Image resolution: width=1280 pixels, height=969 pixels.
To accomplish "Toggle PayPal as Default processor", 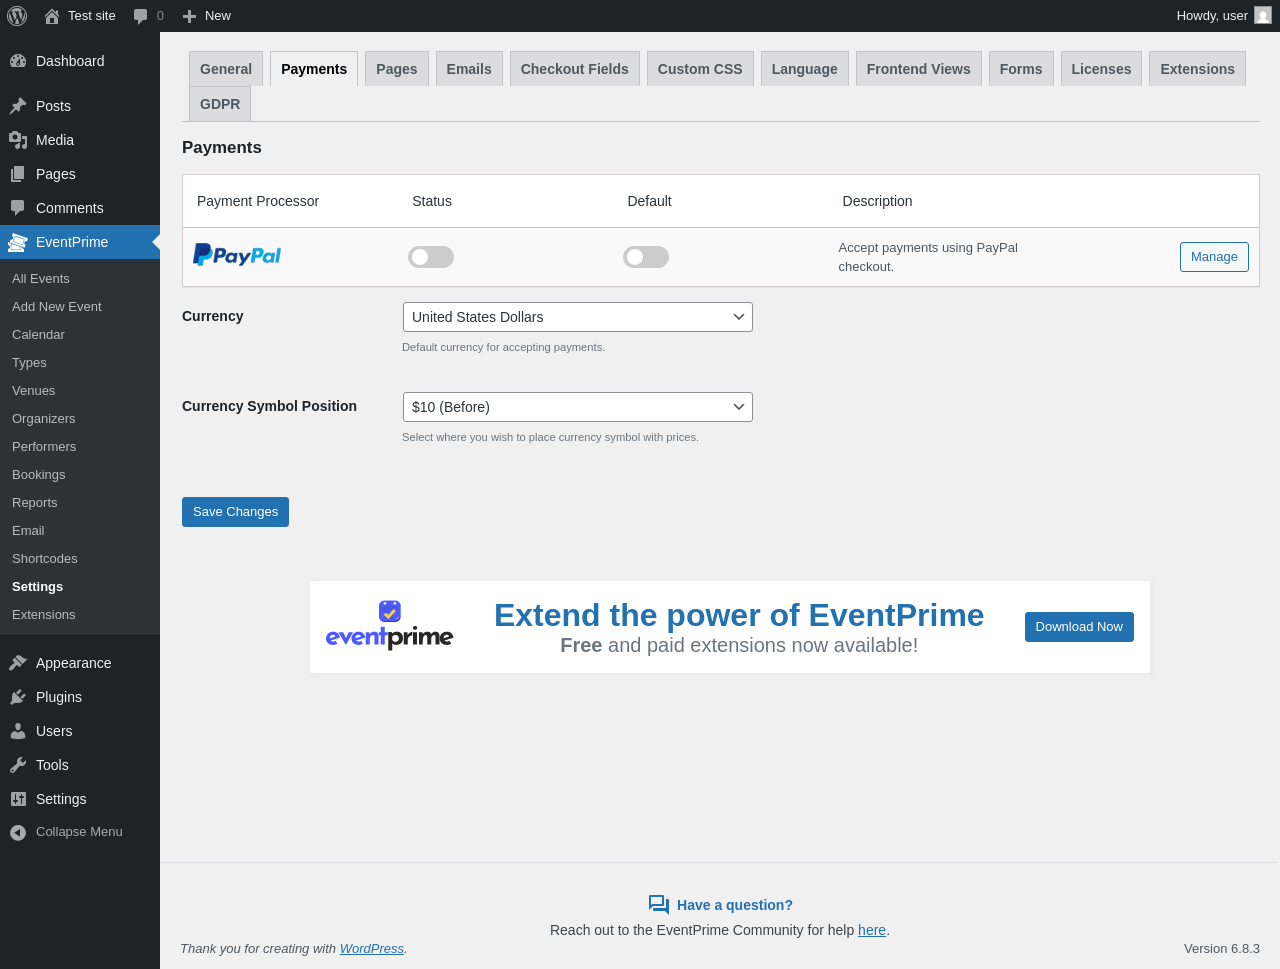I will pyautogui.click(x=646, y=257).
